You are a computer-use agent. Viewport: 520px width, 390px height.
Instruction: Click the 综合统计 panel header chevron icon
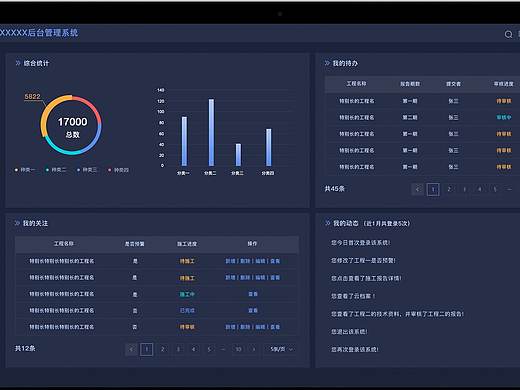(x=18, y=63)
